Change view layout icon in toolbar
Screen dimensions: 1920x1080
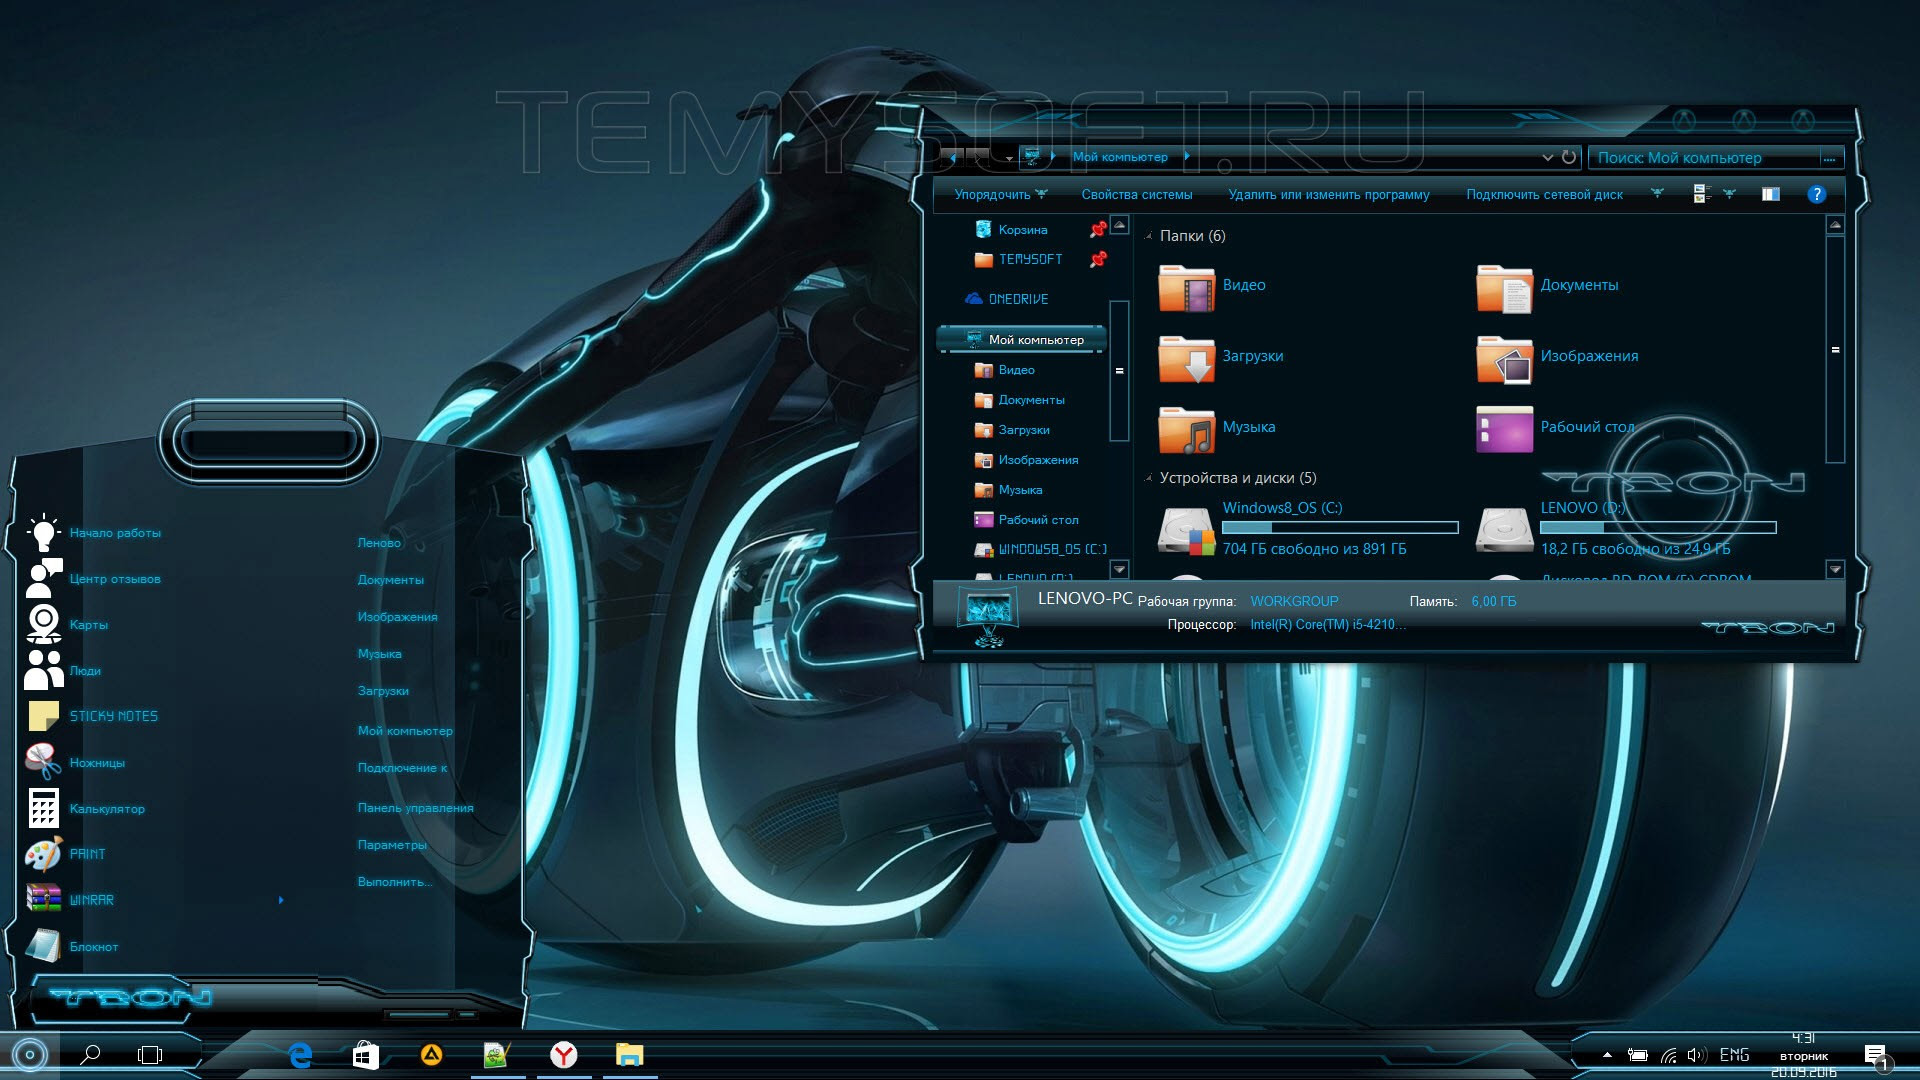pyautogui.click(x=1701, y=194)
